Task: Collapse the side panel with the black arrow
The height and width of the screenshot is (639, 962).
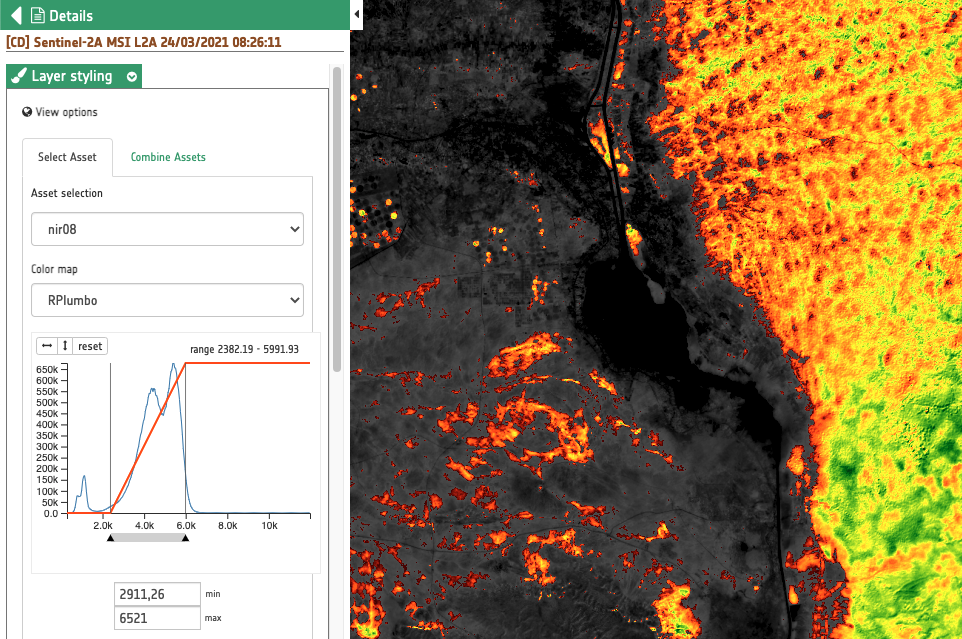Action: tap(357, 15)
